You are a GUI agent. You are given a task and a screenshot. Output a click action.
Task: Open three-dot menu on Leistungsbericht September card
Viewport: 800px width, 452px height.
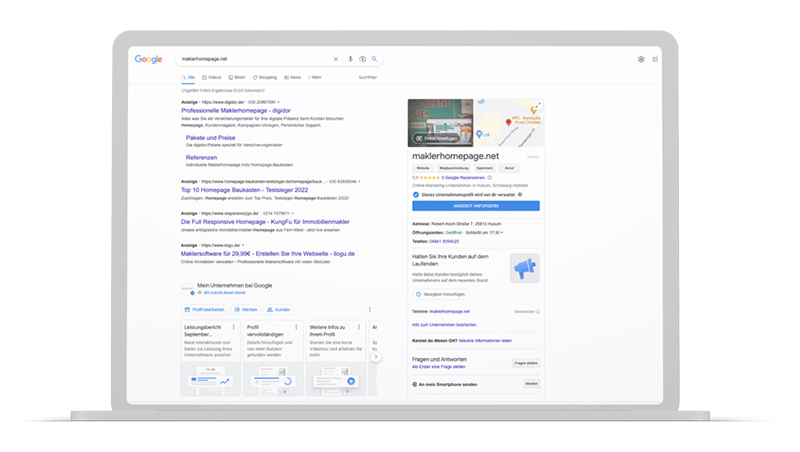(x=234, y=327)
